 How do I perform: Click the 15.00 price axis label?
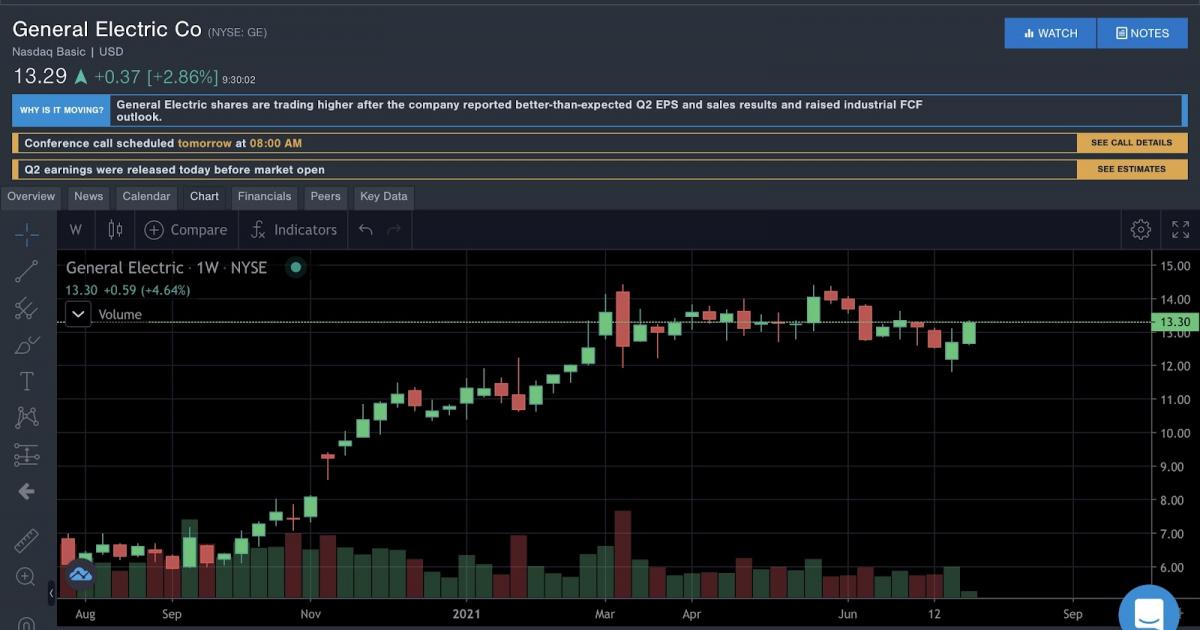click(x=1174, y=266)
